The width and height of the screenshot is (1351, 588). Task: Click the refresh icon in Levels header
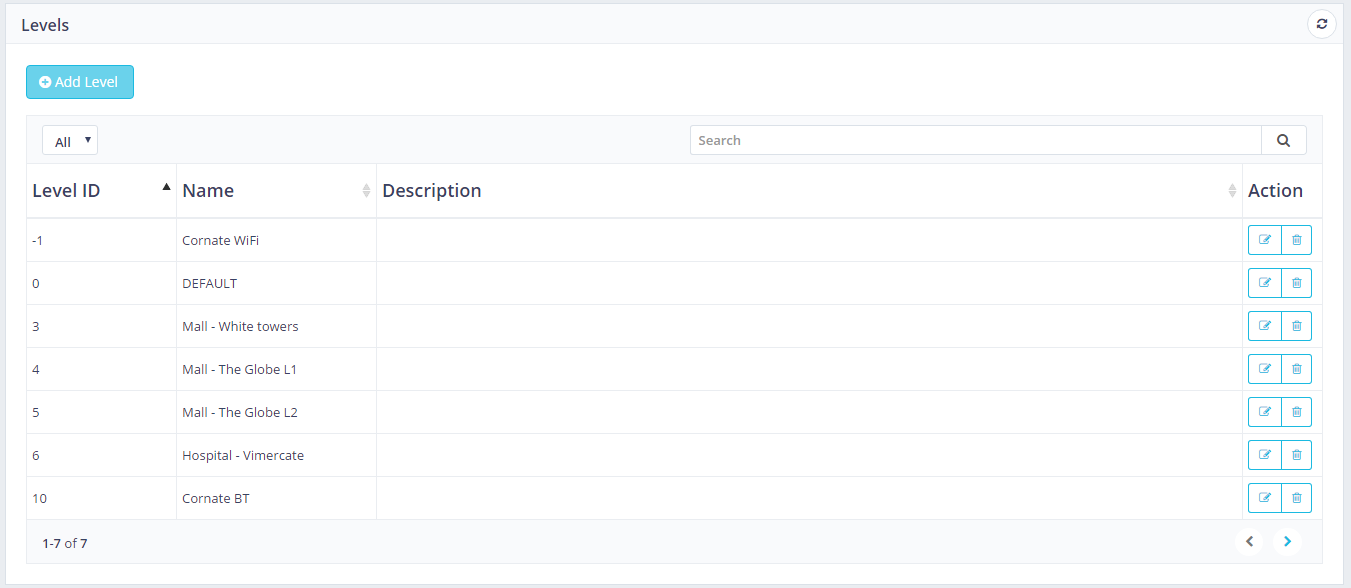[x=1322, y=24]
